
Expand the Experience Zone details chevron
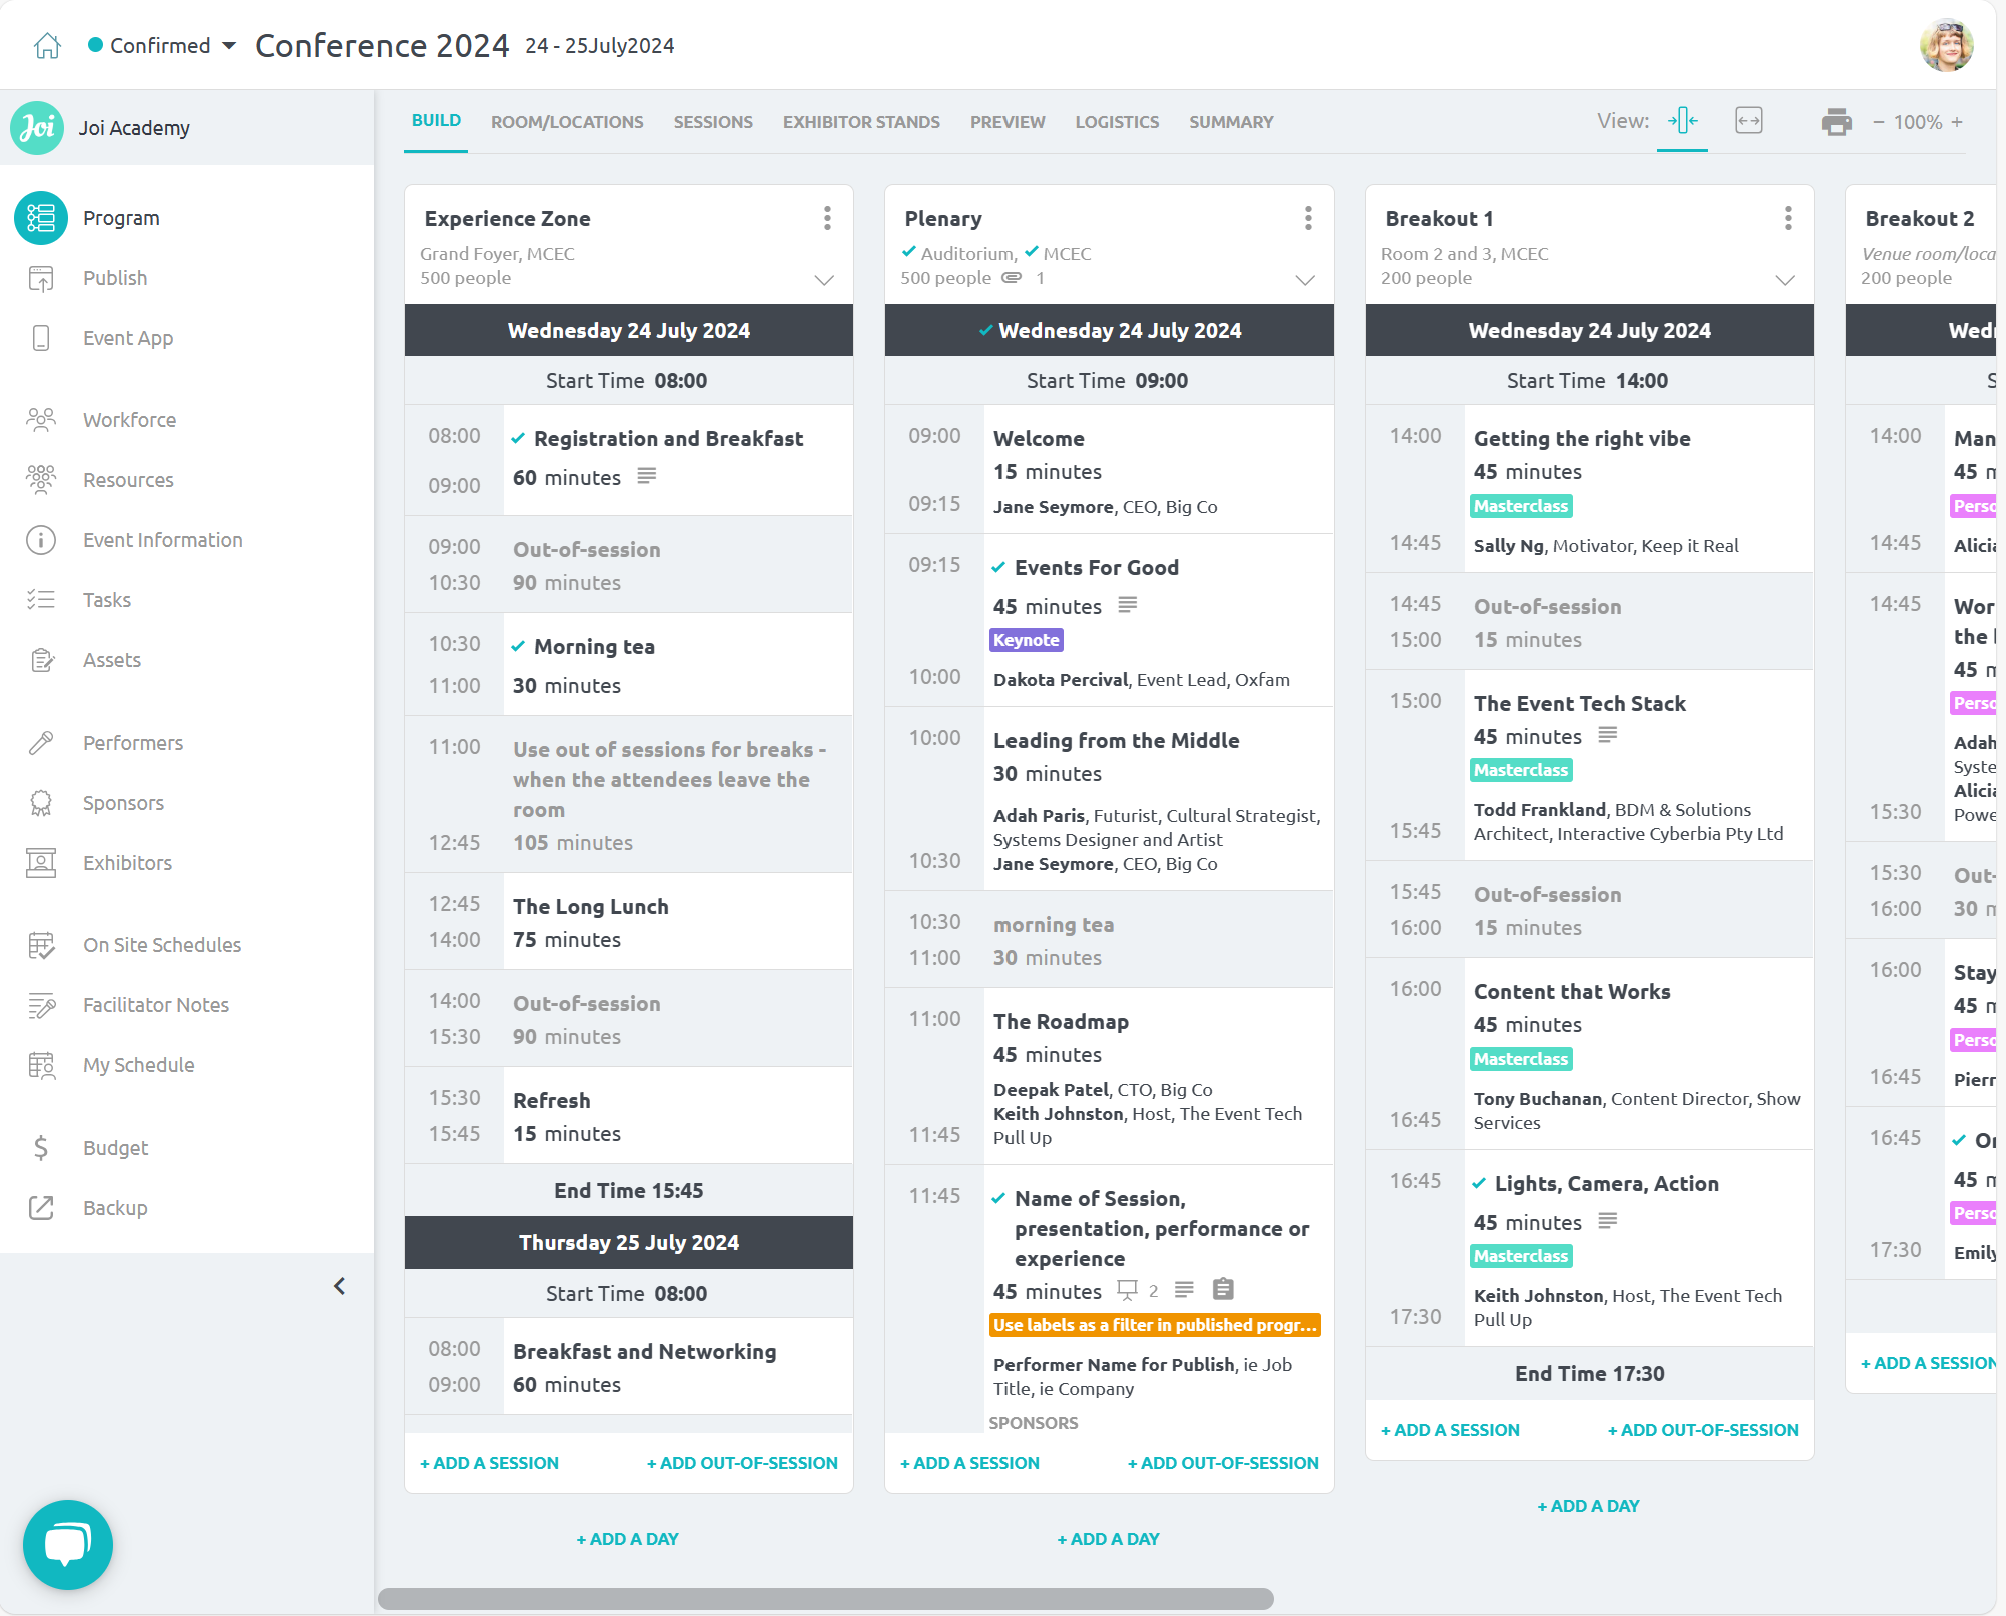(x=824, y=280)
